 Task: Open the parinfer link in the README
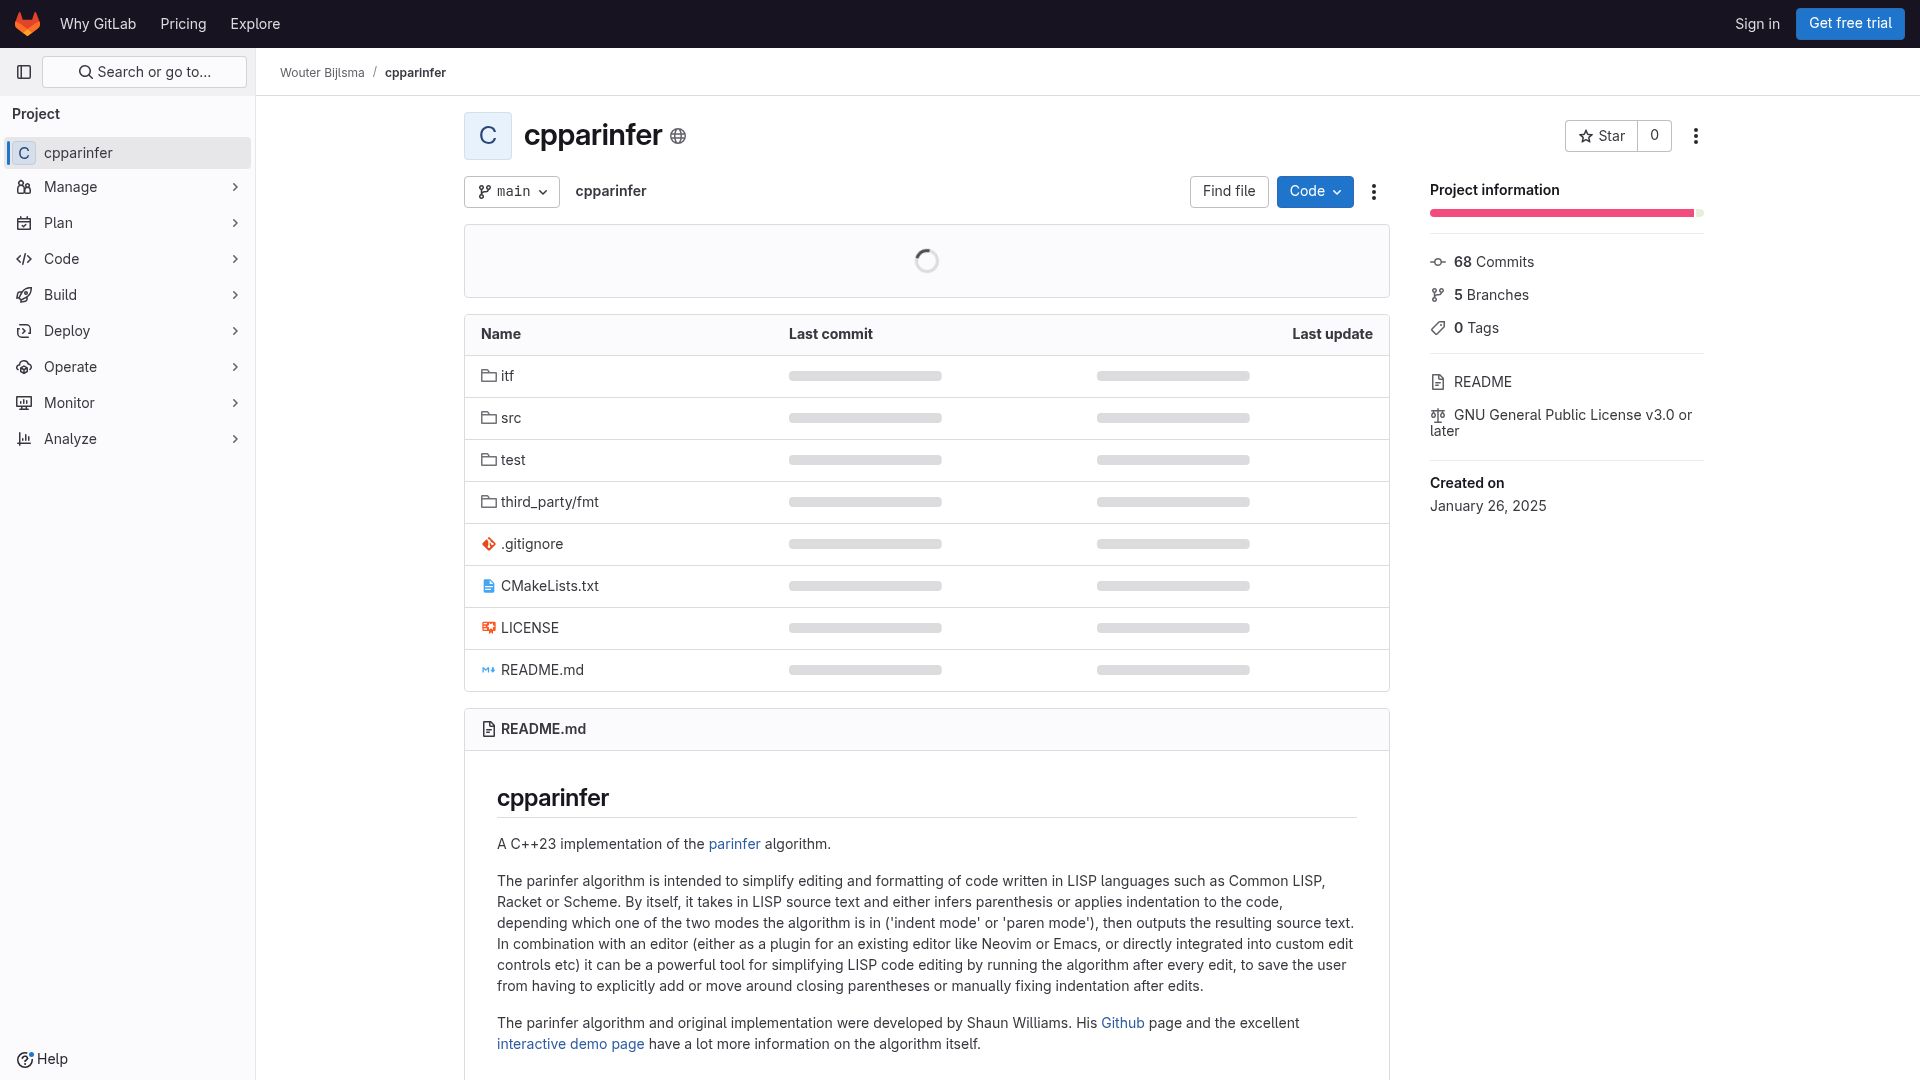734,844
